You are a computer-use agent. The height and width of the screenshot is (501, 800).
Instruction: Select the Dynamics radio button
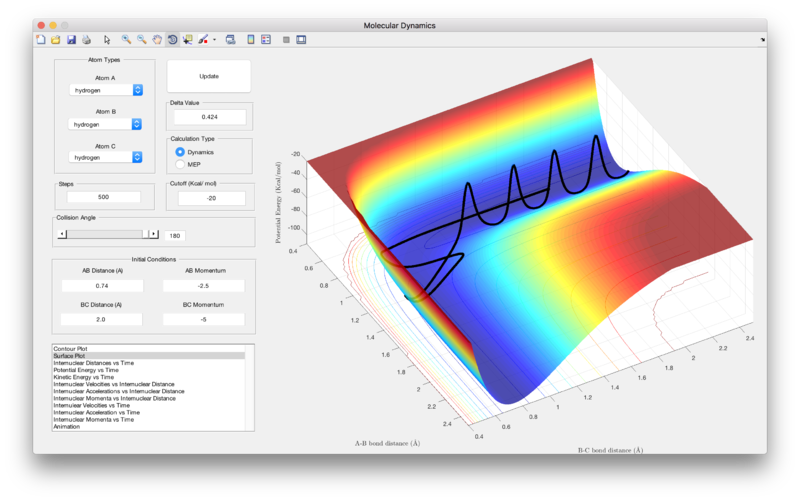coord(180,152)
